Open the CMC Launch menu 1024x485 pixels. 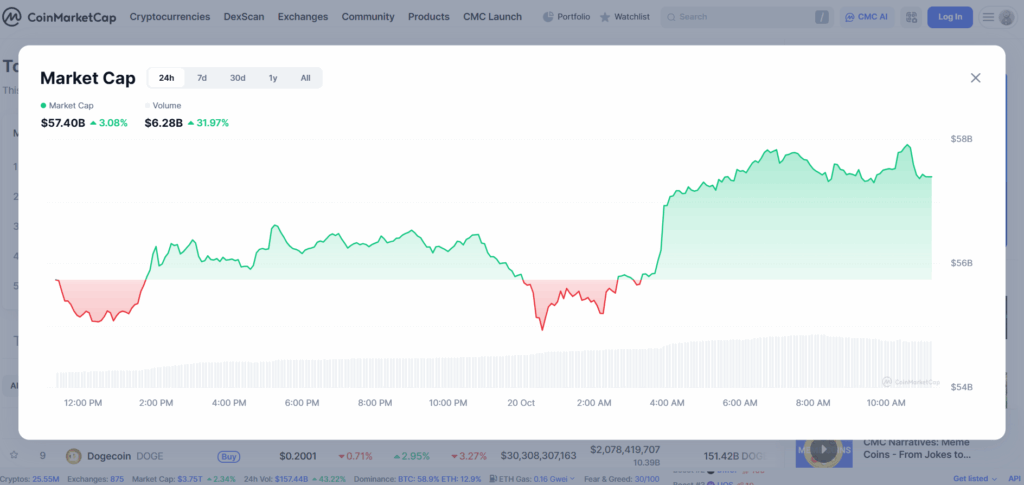(492, 17)
